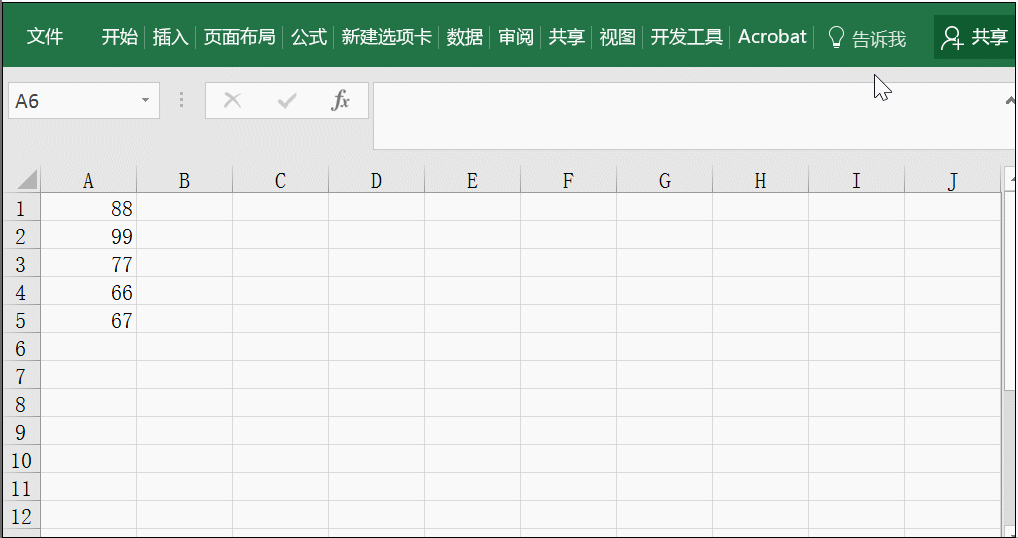The width and height of the screenshot is (1018, 538).
Task: Select column A header
Action: click(88, 180)
